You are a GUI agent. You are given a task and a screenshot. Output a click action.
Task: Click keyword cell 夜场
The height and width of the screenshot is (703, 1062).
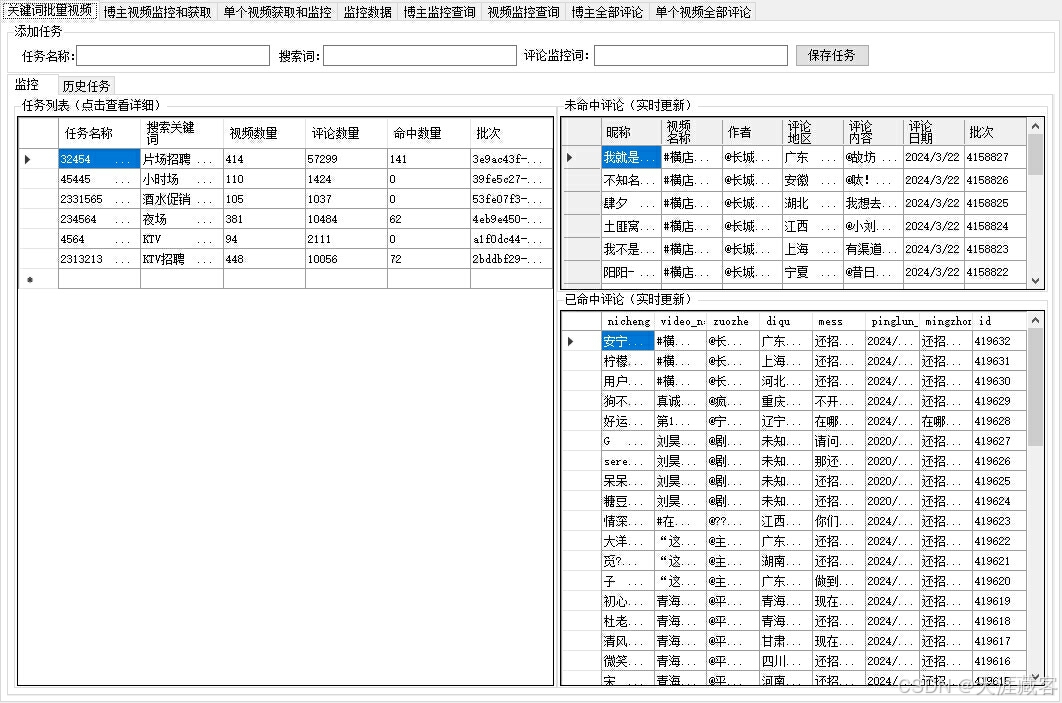point(182,219)
